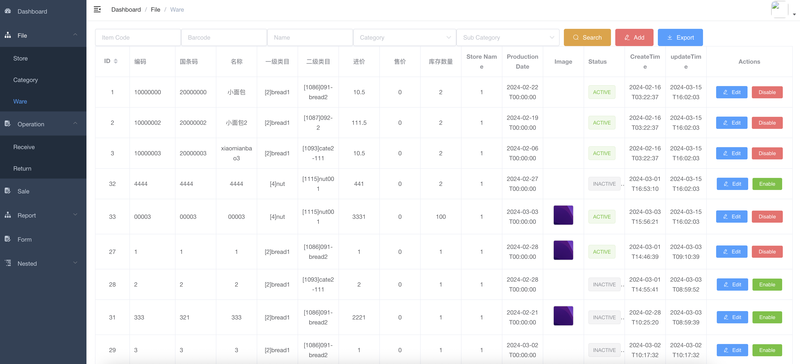Open the Dashboard sidebar item

point(43,11)
